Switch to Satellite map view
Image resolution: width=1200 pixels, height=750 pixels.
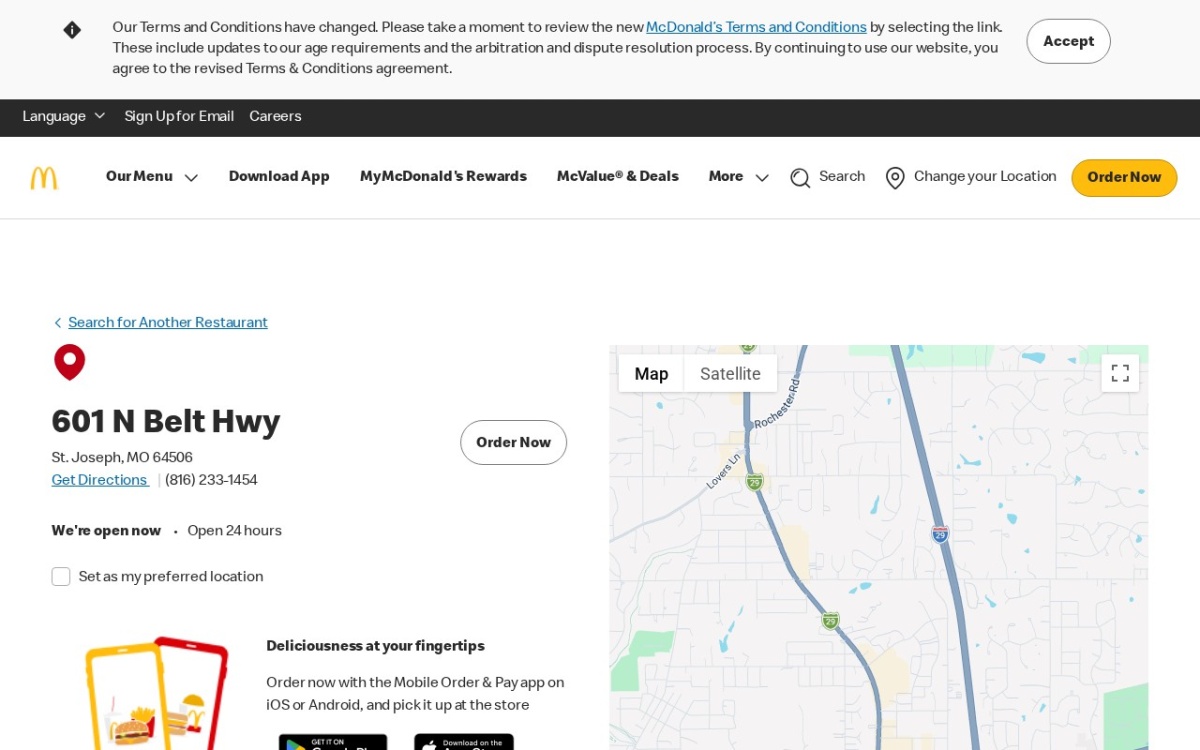pos(730,373)
